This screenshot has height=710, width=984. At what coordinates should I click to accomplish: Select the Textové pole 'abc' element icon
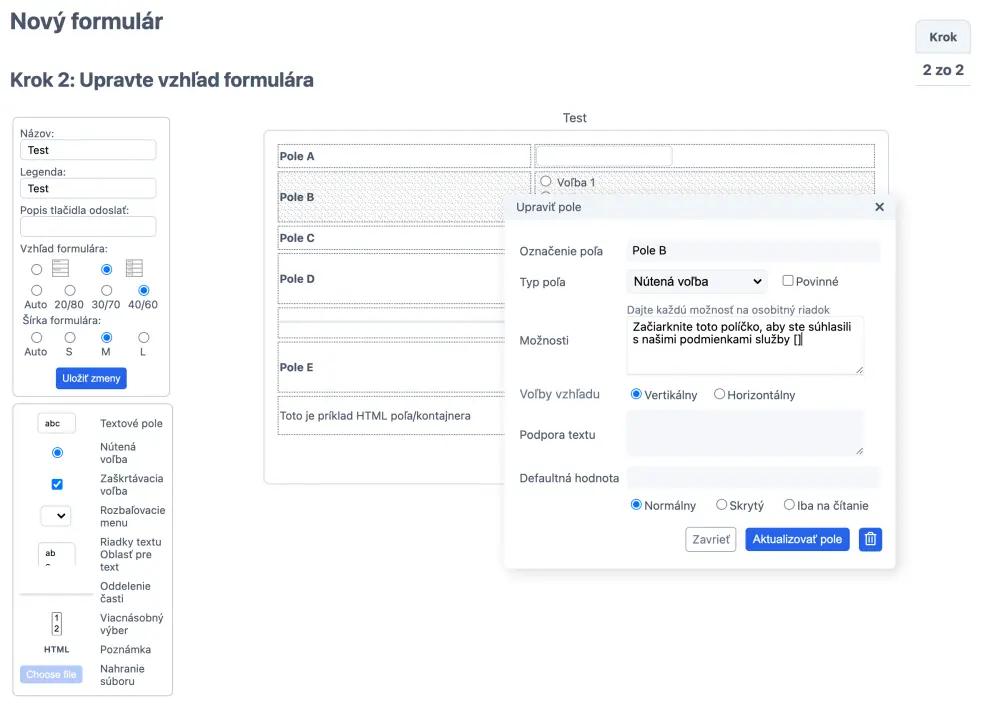[x=56, y=423]
